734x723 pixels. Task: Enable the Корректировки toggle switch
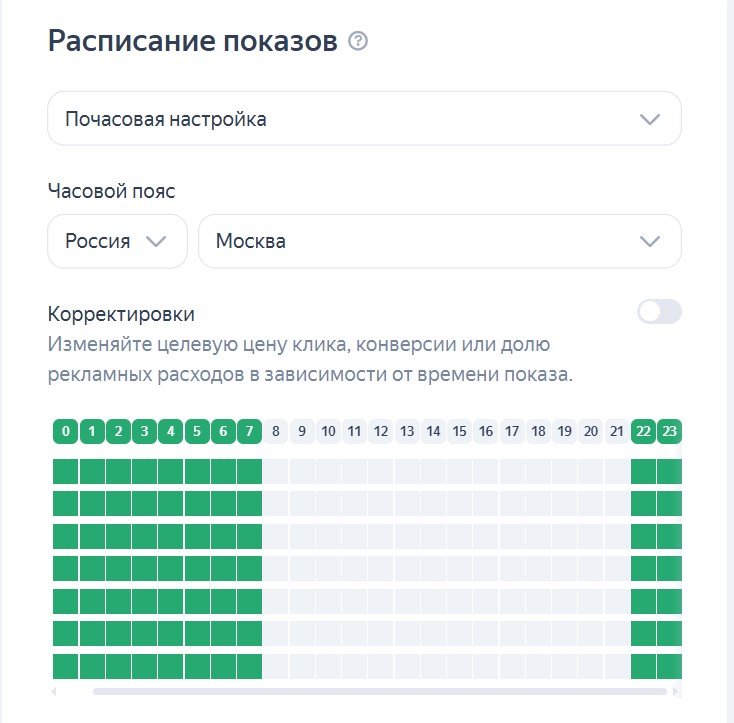pos(659,312)
